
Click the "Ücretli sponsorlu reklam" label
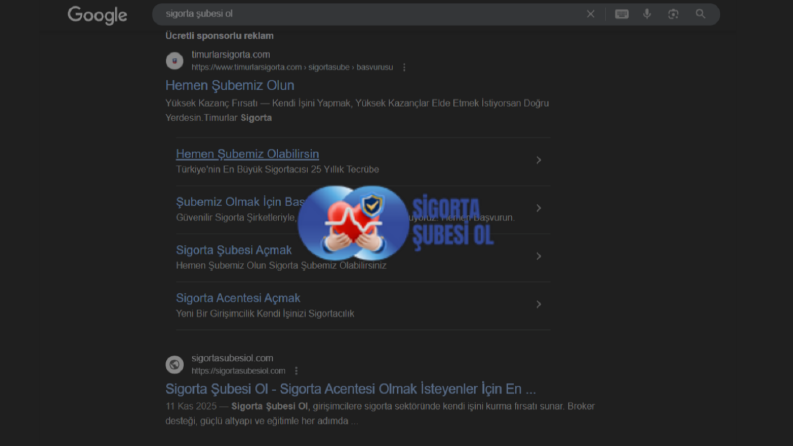pyautogui.click(x=219, y=36)
